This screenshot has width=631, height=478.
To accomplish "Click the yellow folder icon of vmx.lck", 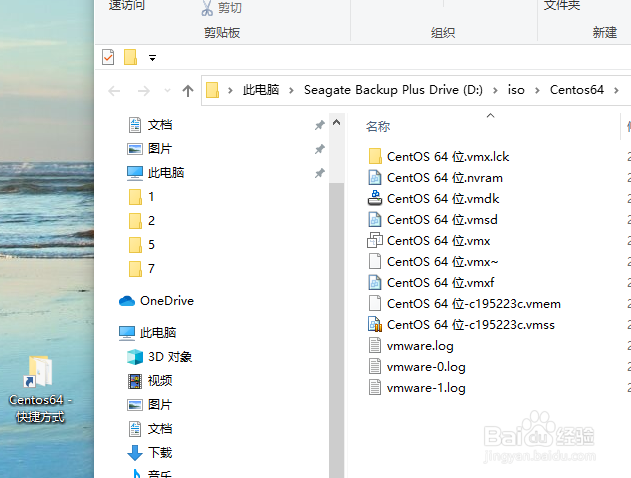I will click(375, 157).
